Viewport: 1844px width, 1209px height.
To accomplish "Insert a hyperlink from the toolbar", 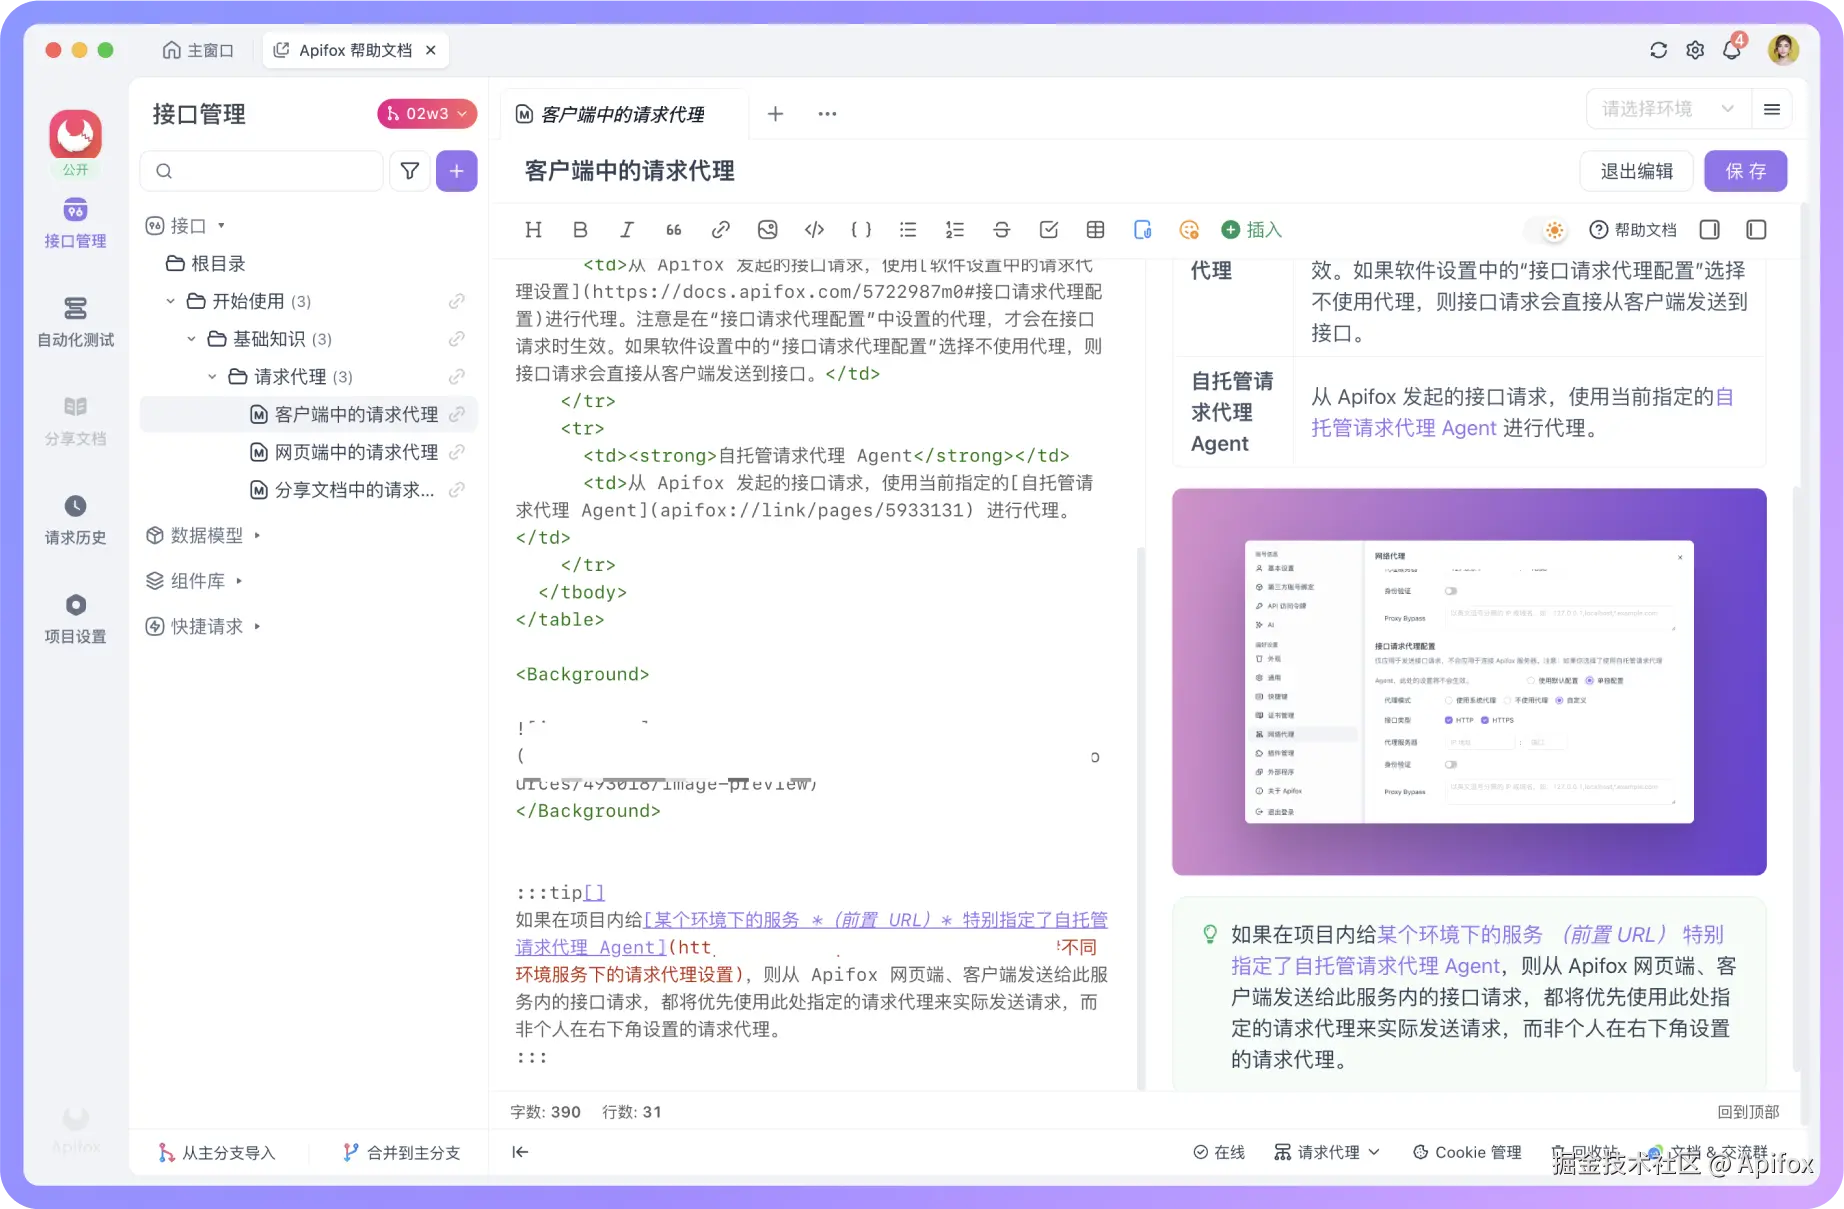I will (x=720, y=229).
